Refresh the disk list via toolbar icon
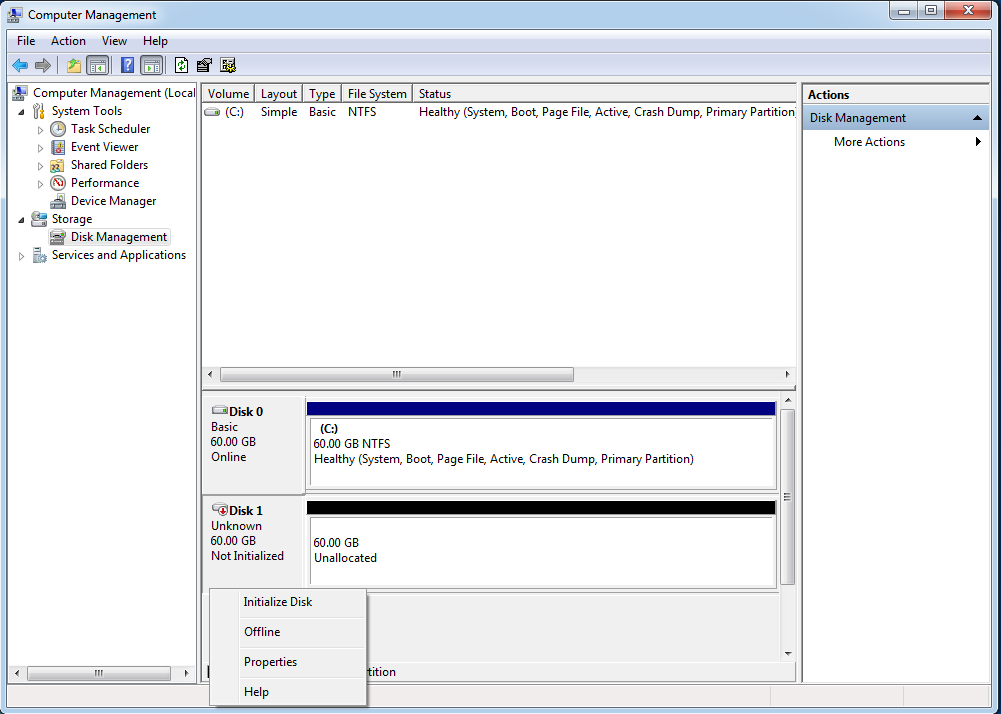 (181, 65)
